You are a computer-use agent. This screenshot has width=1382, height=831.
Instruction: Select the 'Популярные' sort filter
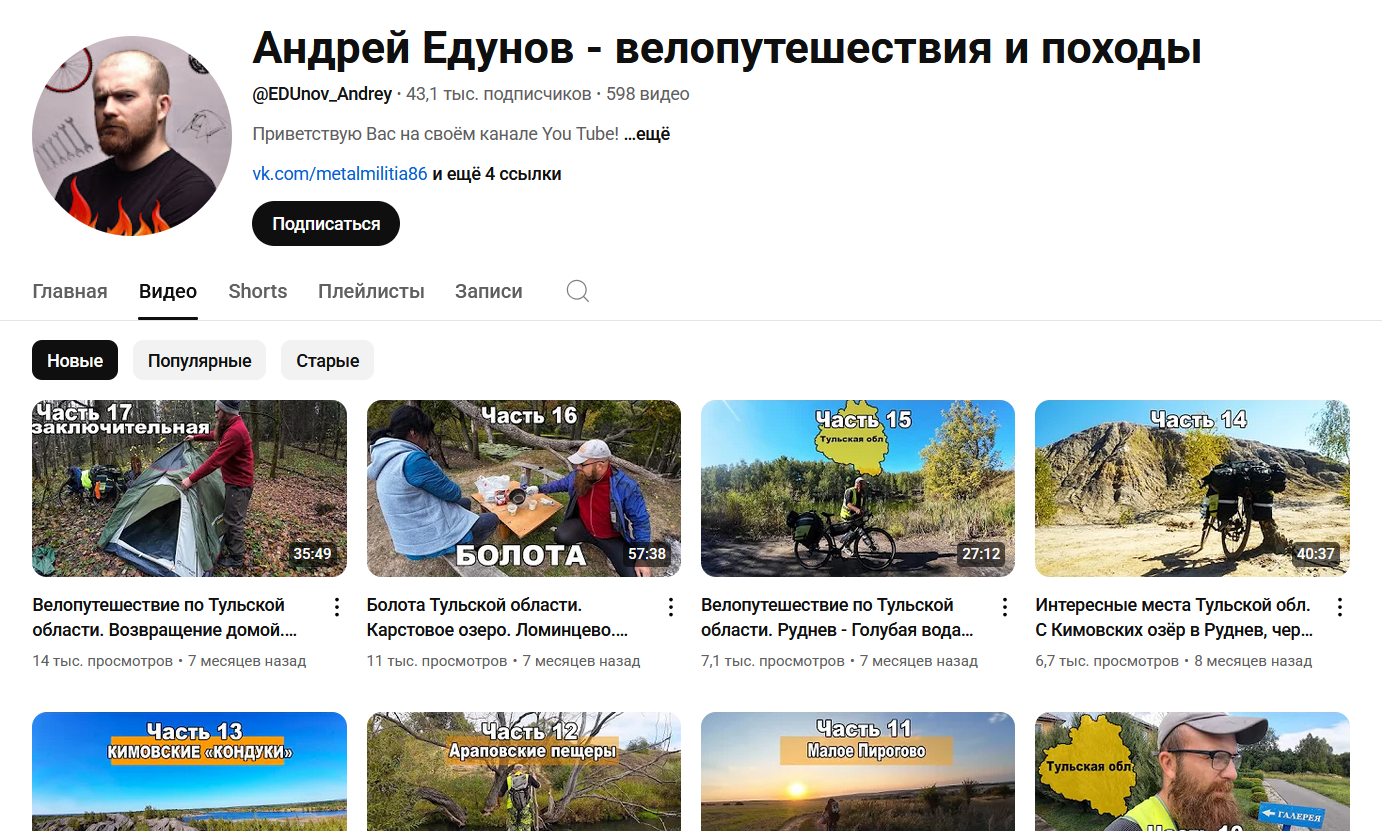tap(200, 361)
